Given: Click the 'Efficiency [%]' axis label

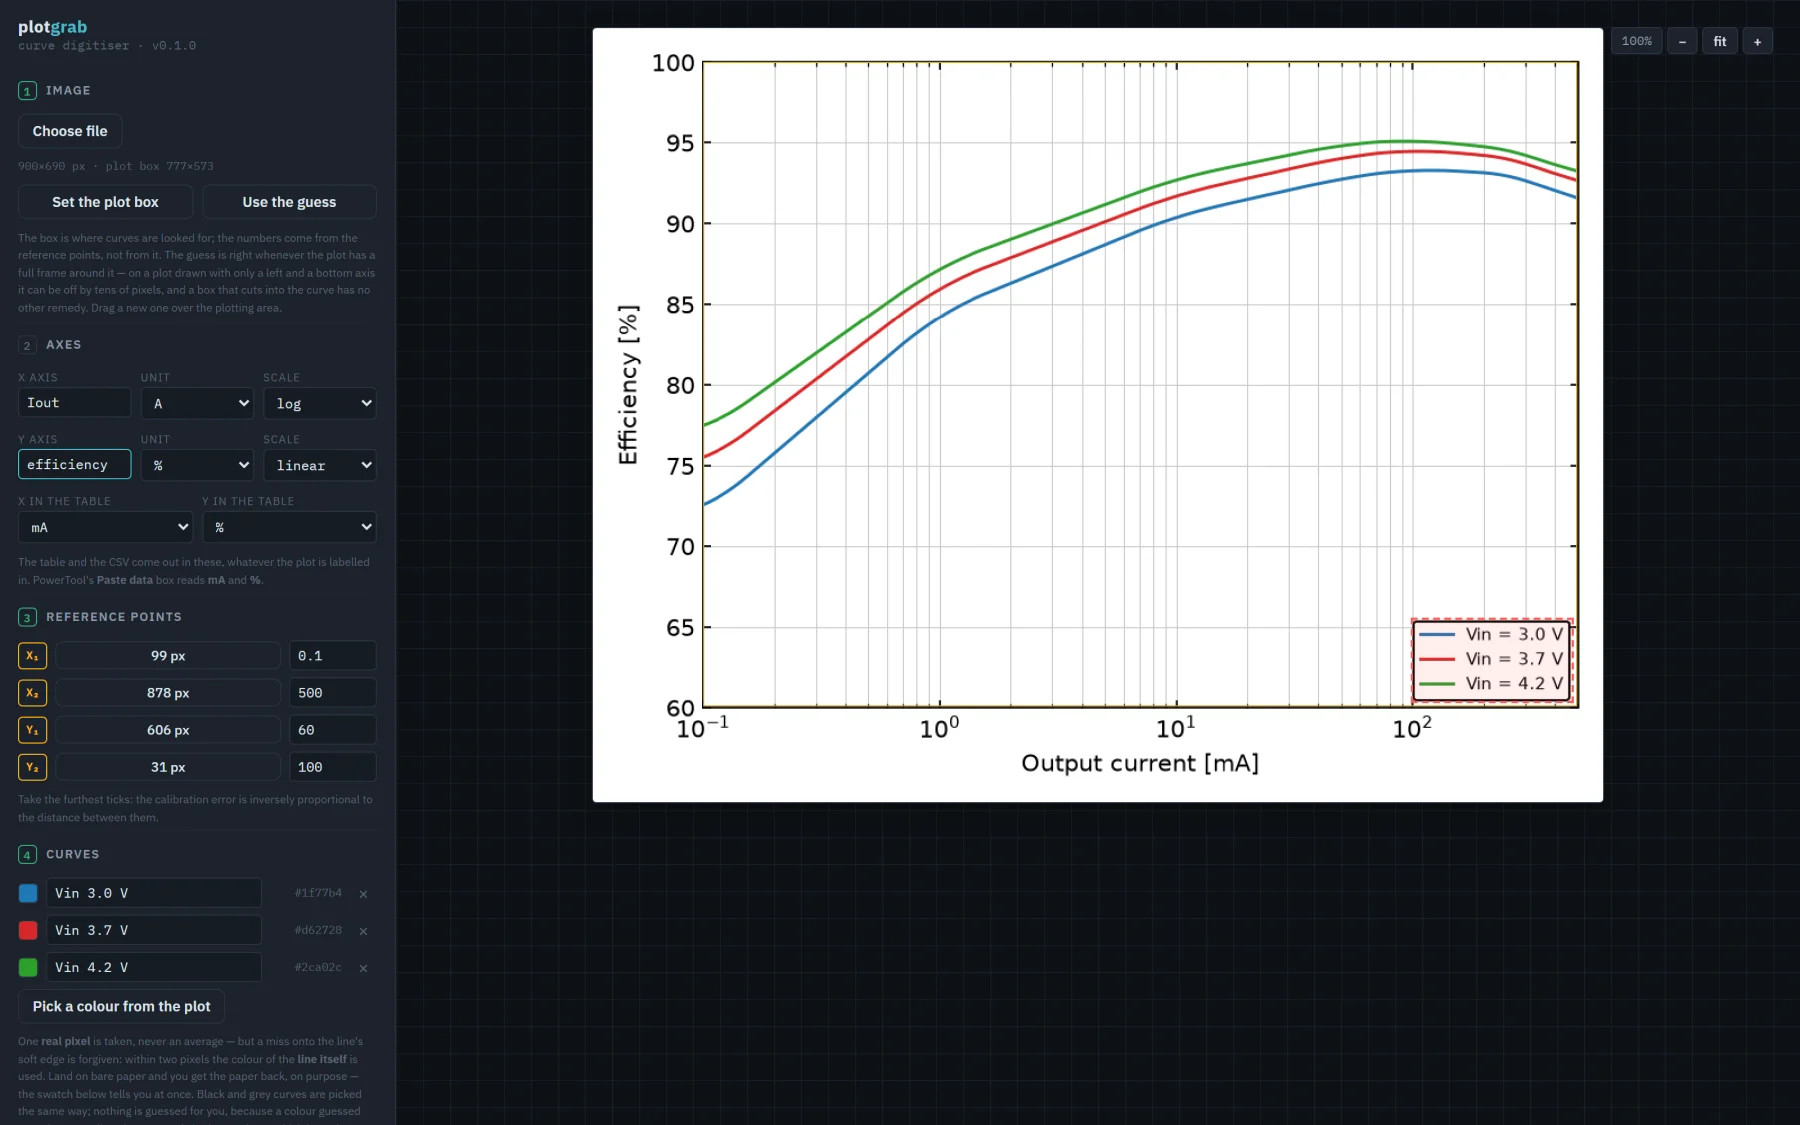Looking at the screenshot, I should pyautogui.click(x=628, y=385).
